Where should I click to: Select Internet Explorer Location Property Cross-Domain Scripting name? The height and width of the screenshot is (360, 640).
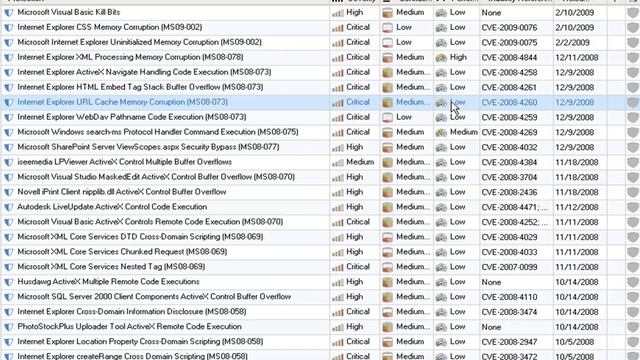click(x=140, y=342)
